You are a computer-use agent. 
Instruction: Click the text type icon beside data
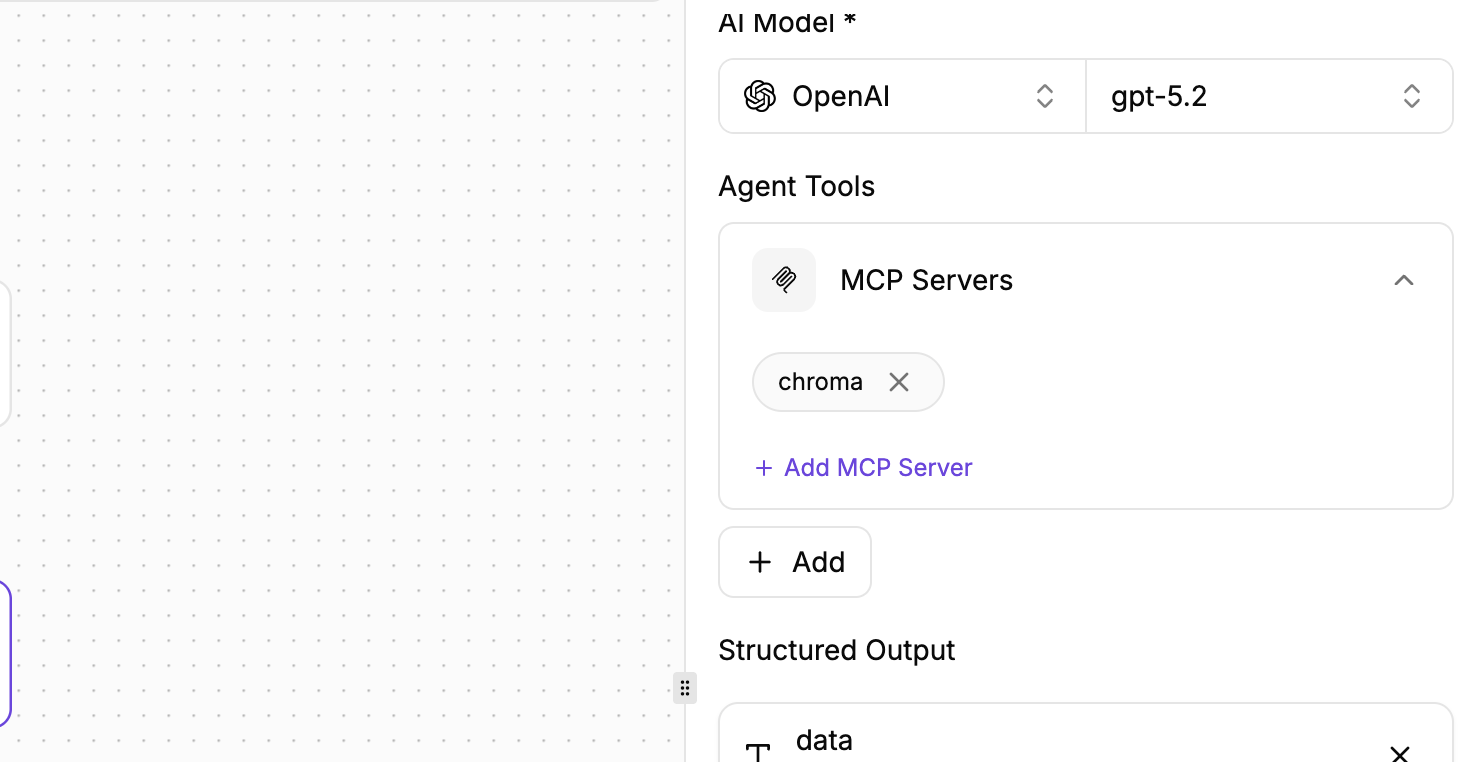(x=759, y=752)
